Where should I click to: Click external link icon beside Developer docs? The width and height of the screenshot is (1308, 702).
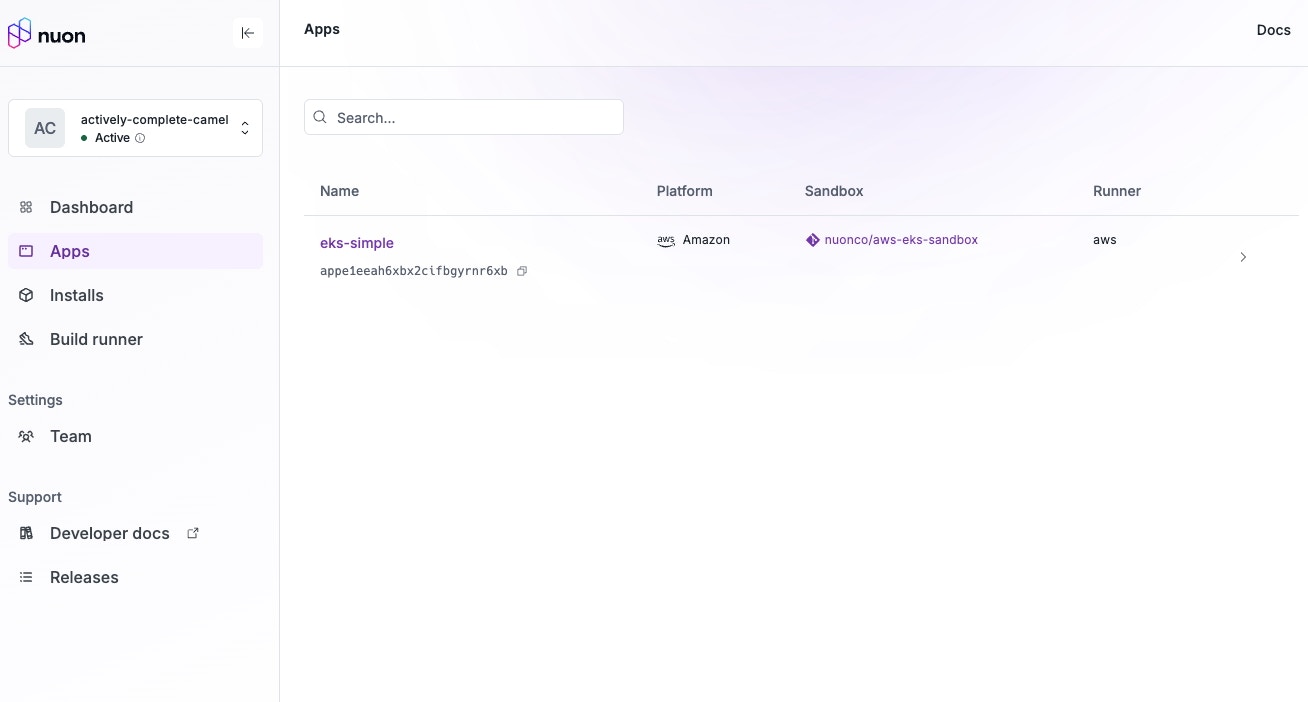point(193,533)
